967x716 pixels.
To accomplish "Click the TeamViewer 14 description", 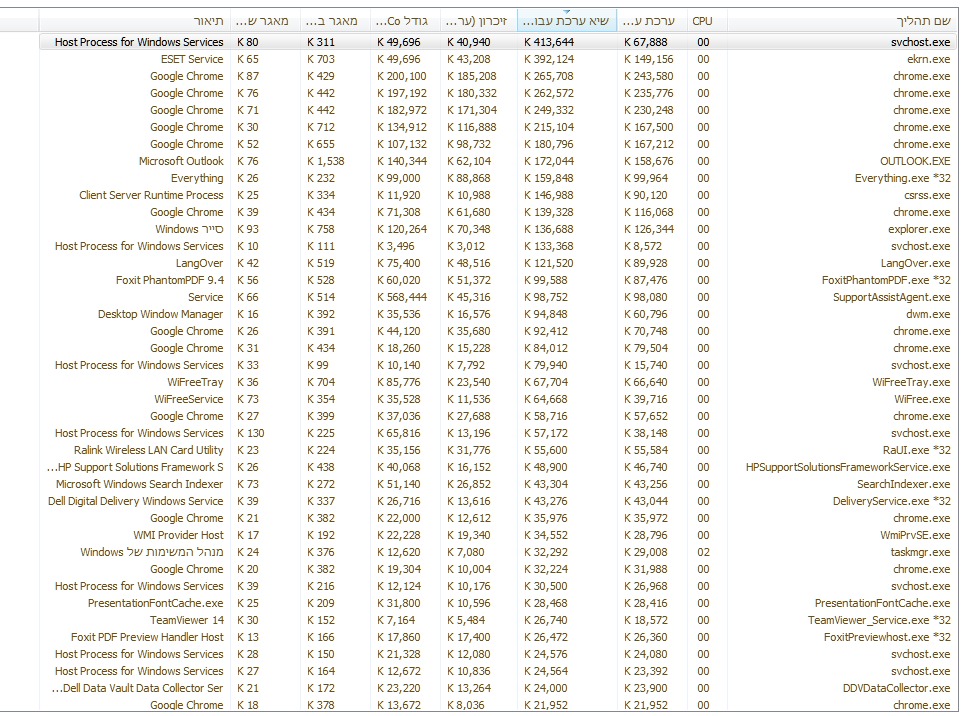I will 187,620.
